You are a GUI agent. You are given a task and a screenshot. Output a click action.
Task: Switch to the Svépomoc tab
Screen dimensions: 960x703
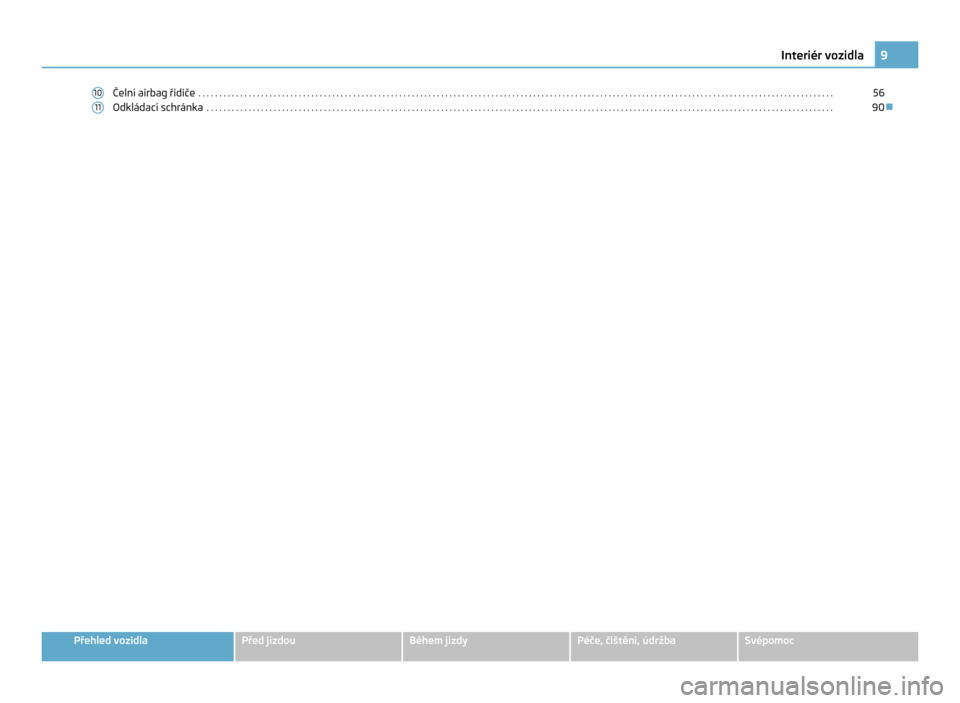pos(770,640)
